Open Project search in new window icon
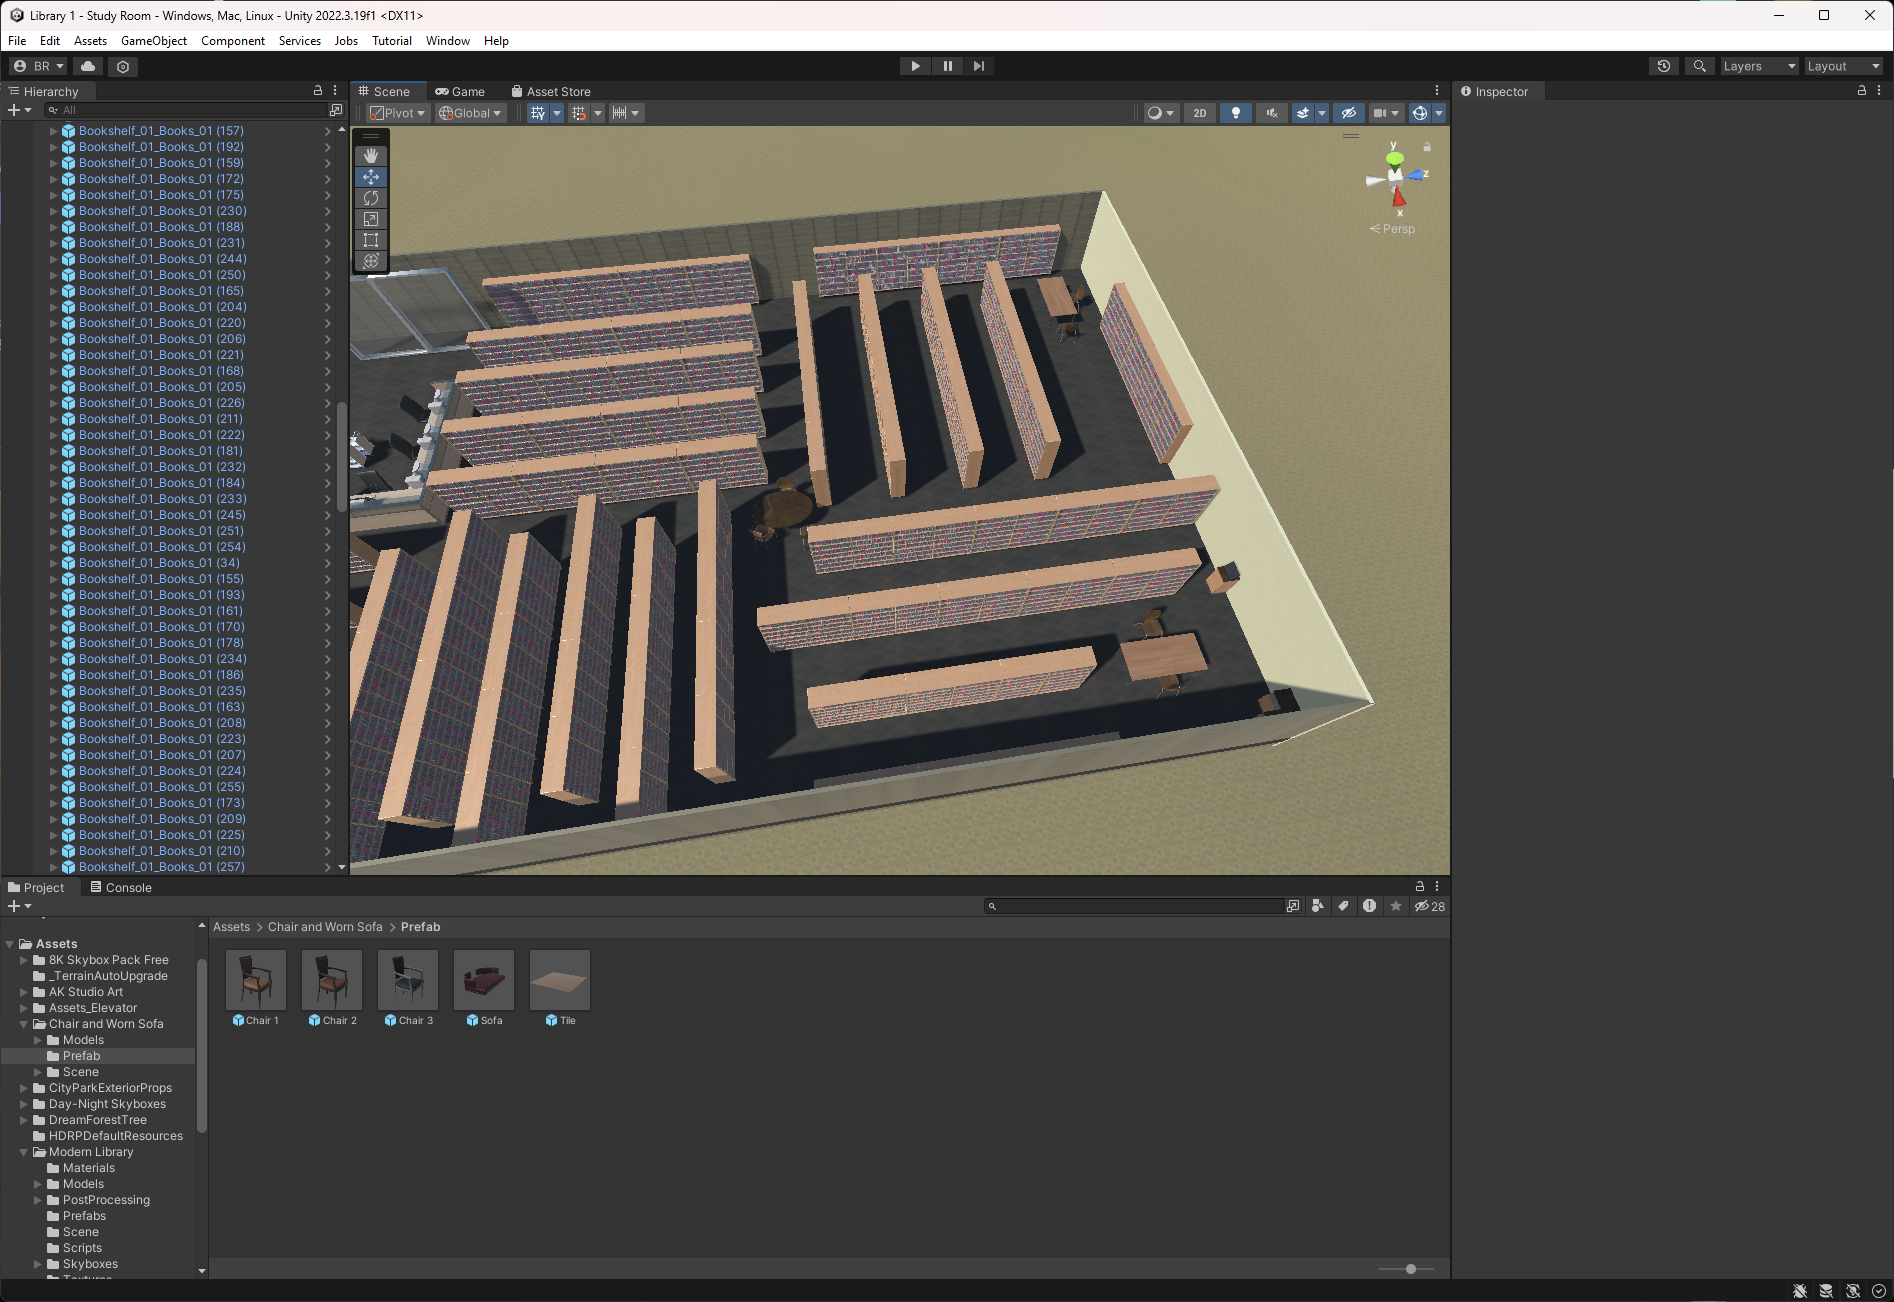The width and height of the screenshot is (1894, 1302). [x=1293, y=906]
